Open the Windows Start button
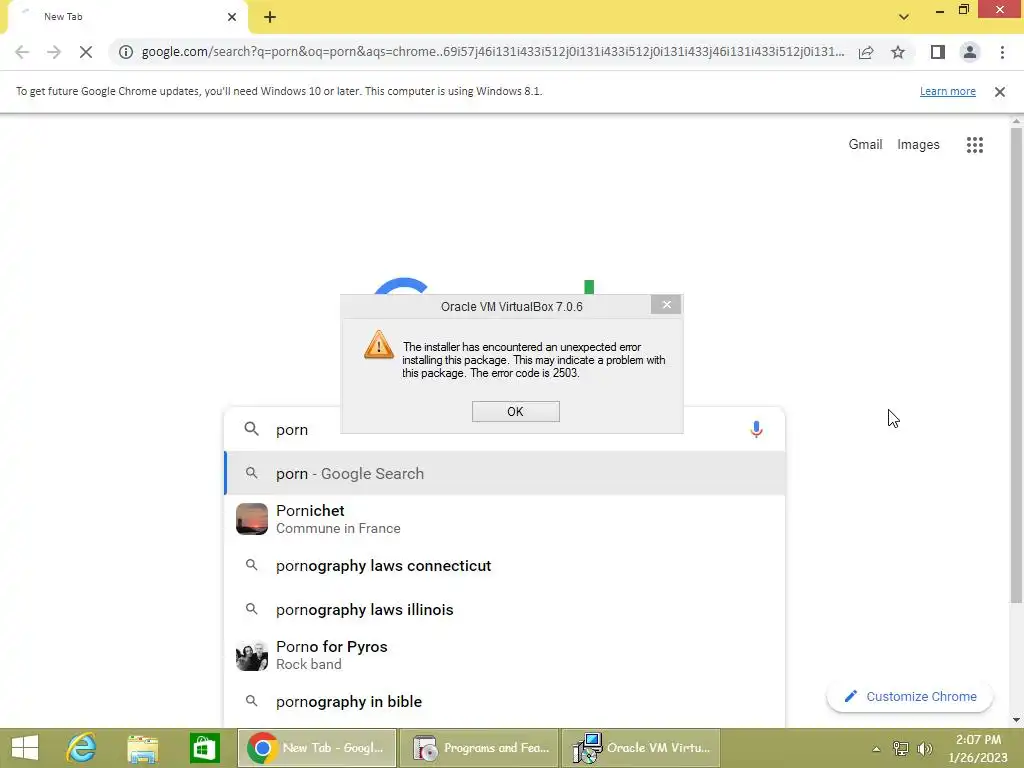Screen dimensions: 1024x768 [x=25, y=748]
